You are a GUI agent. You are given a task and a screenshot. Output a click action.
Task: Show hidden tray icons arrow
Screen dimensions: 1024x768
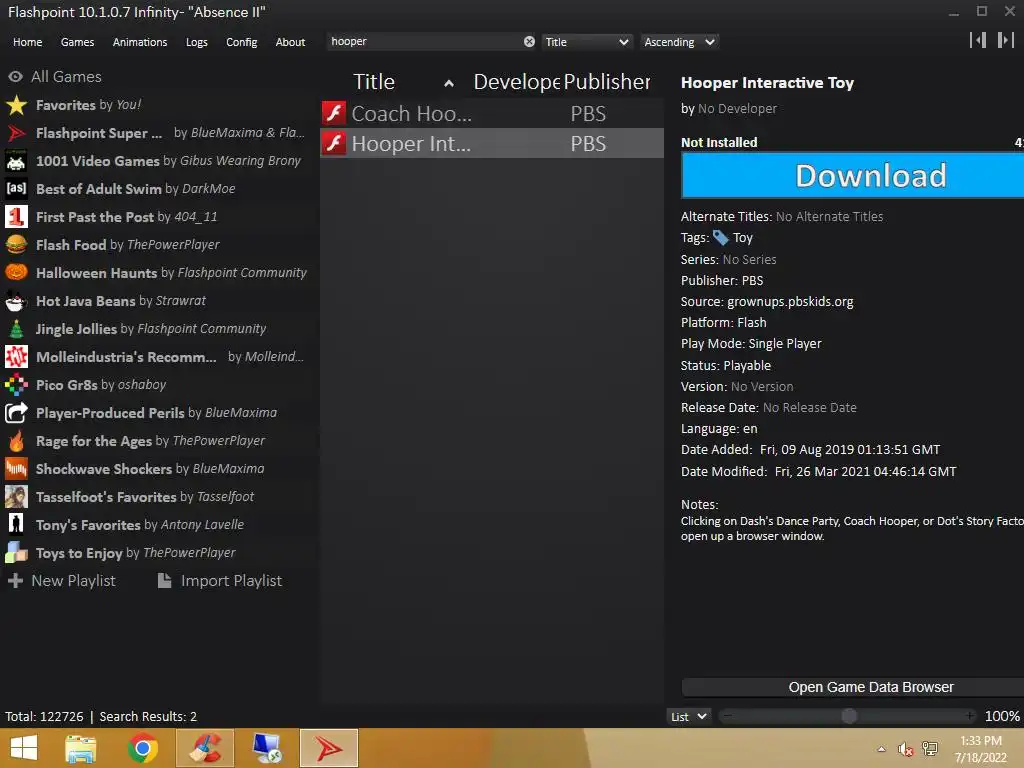pyautogui.click(x=881, y=749)
